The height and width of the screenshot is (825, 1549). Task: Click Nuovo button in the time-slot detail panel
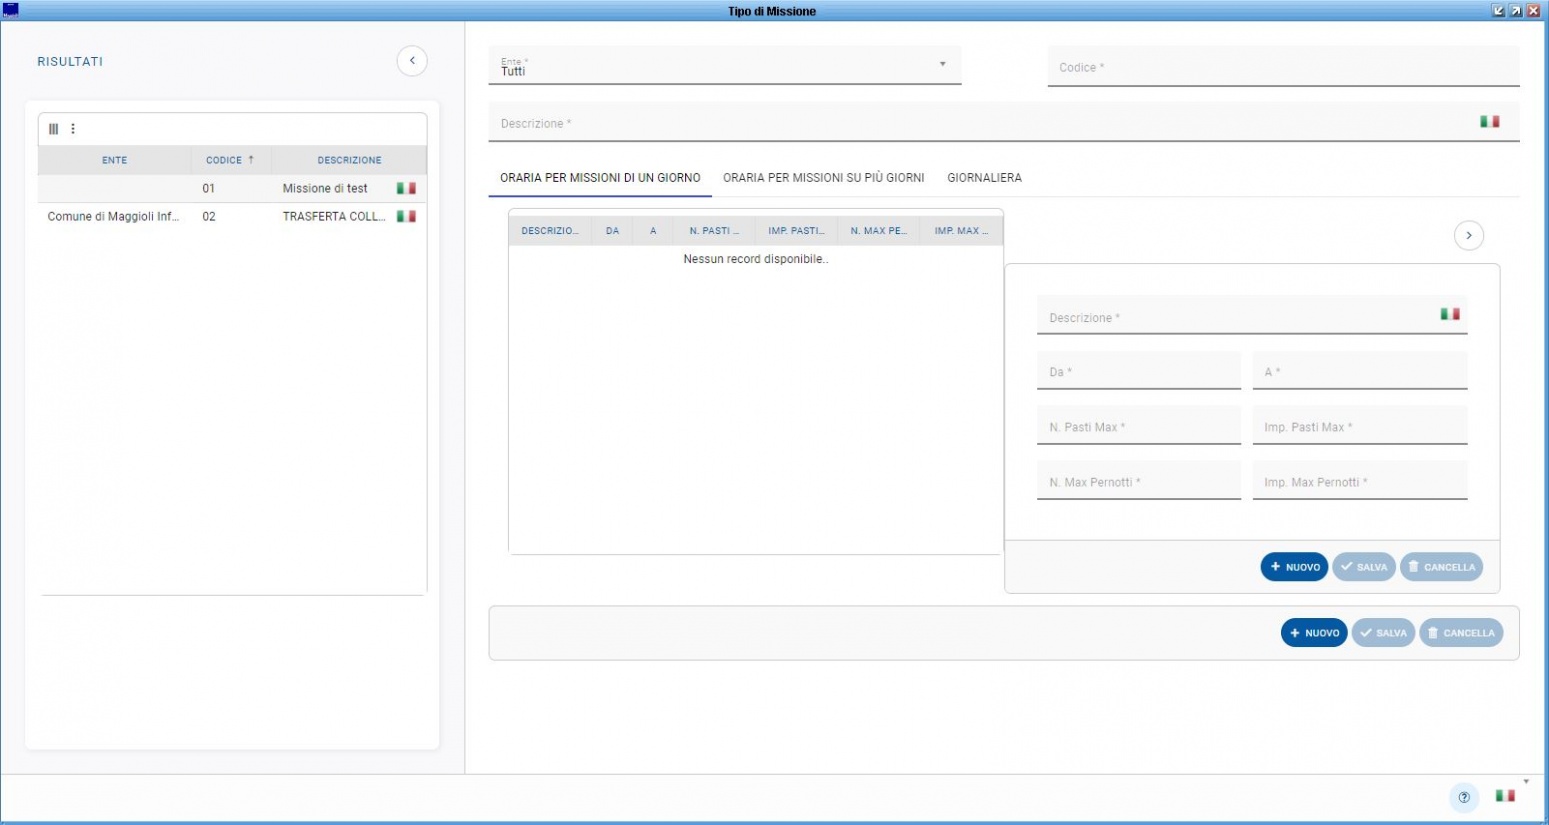coord(1294,567)
